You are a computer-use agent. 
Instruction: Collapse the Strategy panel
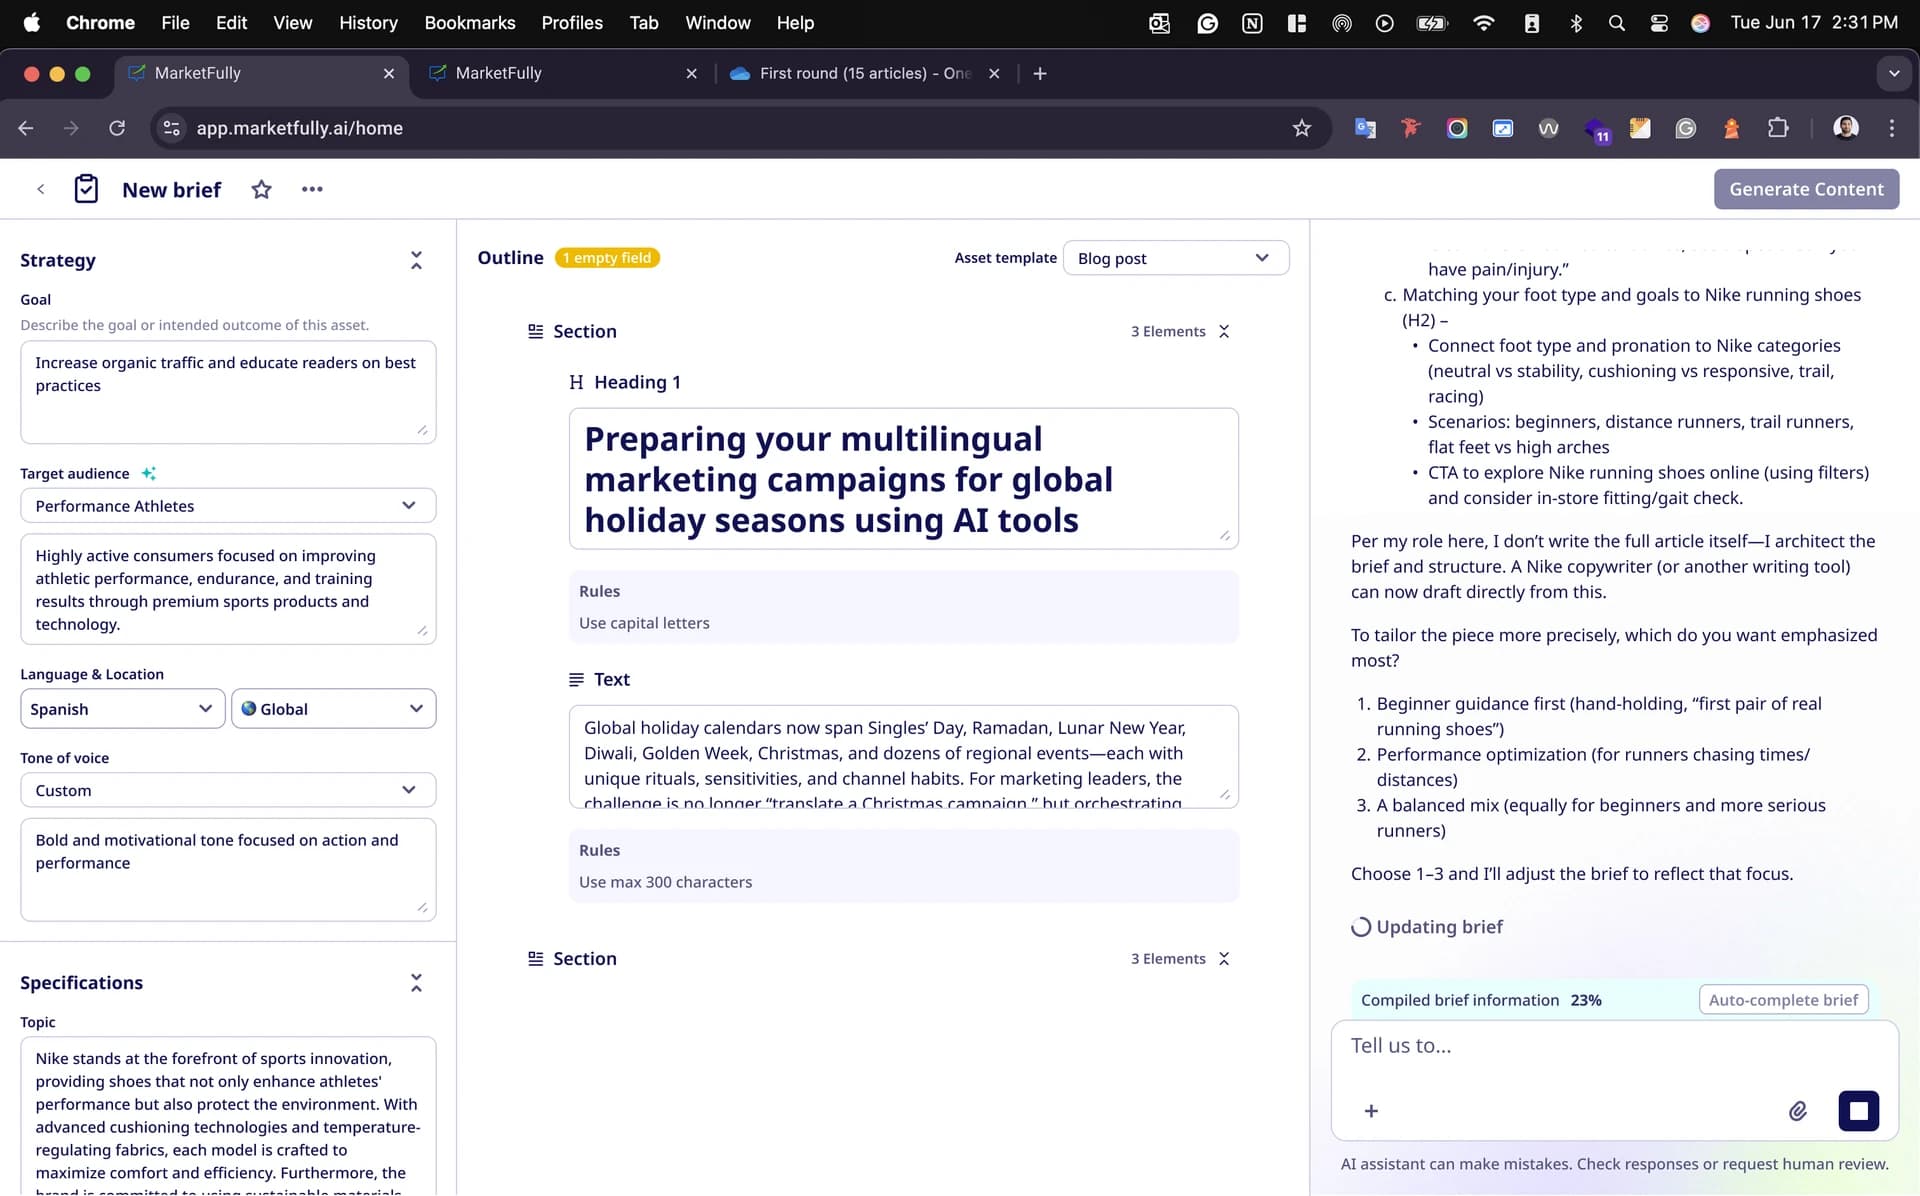click(x=416, y=260)
